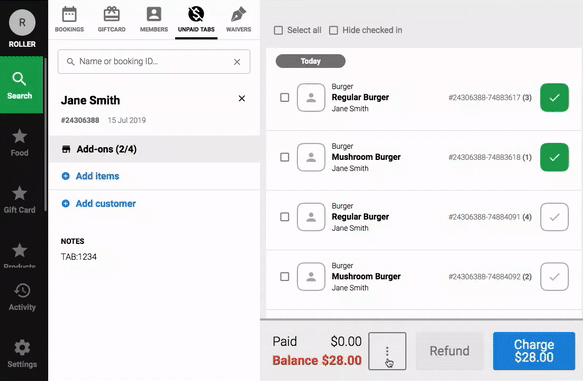
Task: Click ticket ID #24306388-74884092
Action: [484, 277]
